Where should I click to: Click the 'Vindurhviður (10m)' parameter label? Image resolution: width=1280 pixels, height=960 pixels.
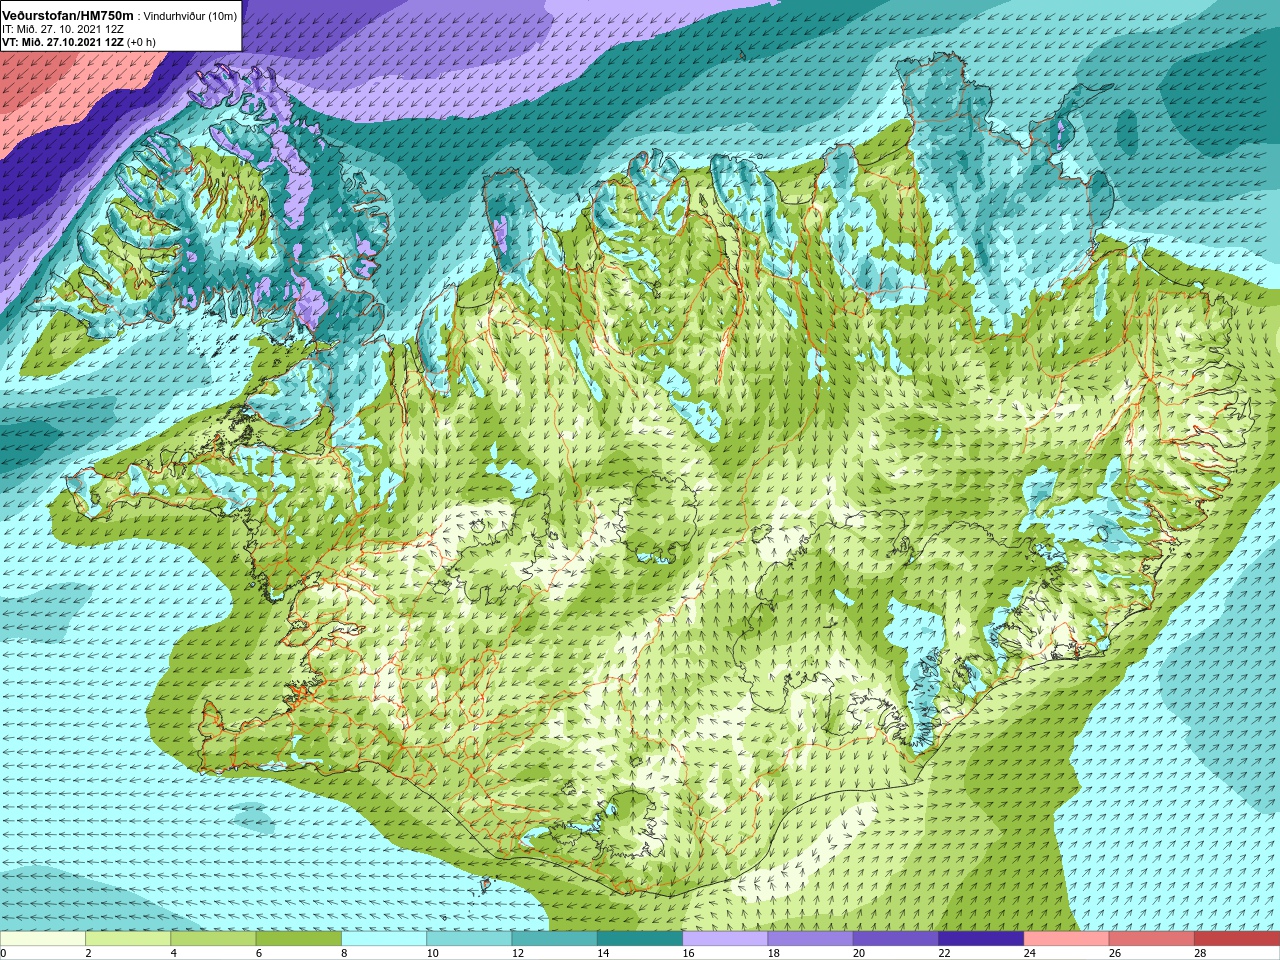191,16
